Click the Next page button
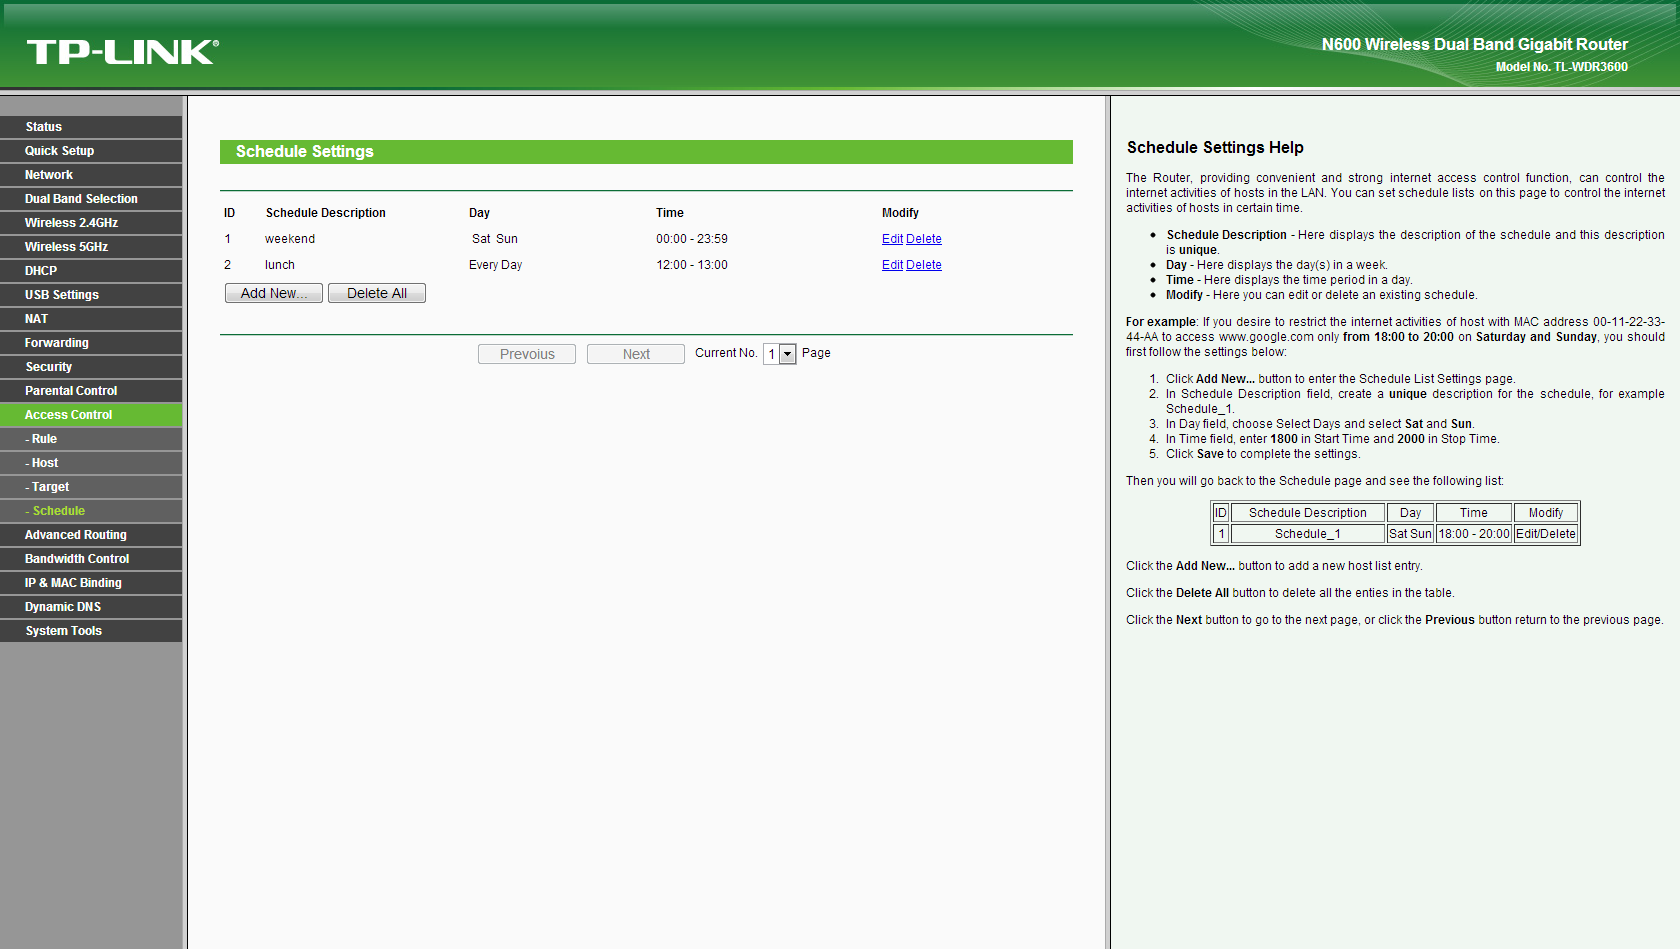 click(x=636, y=354)
